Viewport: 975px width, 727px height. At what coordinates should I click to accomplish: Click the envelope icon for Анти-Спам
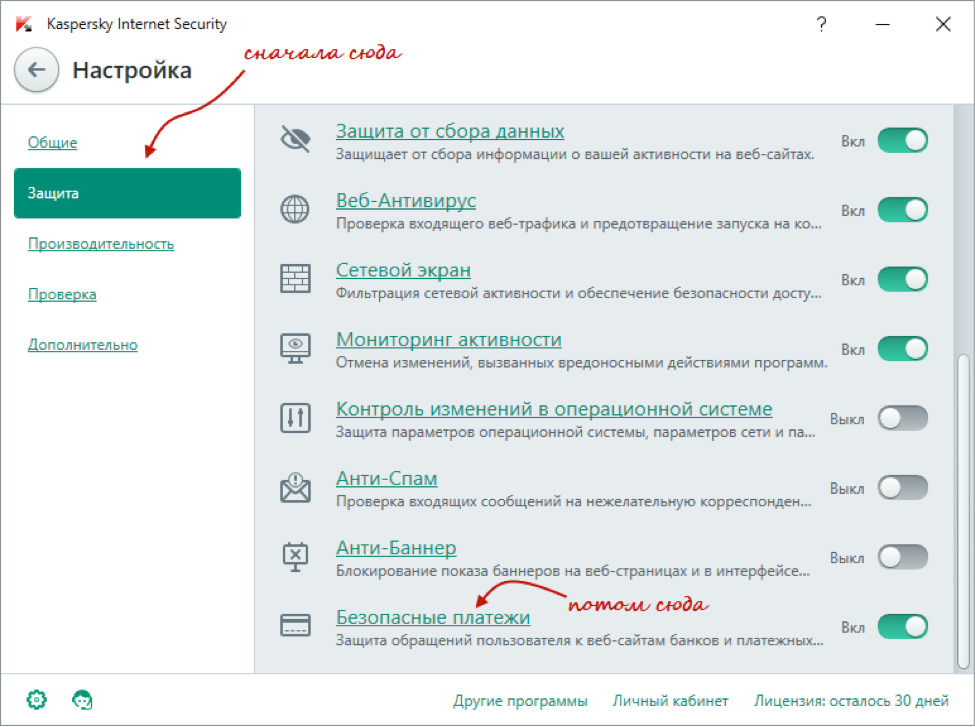coord(295,488)
